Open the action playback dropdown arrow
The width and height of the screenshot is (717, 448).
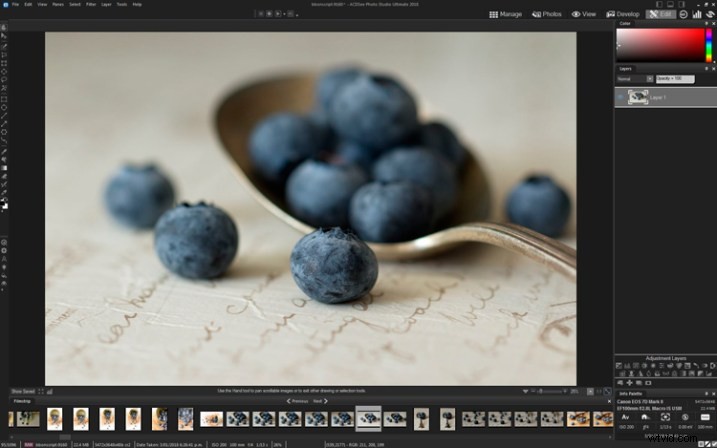(x=284, y=14)
